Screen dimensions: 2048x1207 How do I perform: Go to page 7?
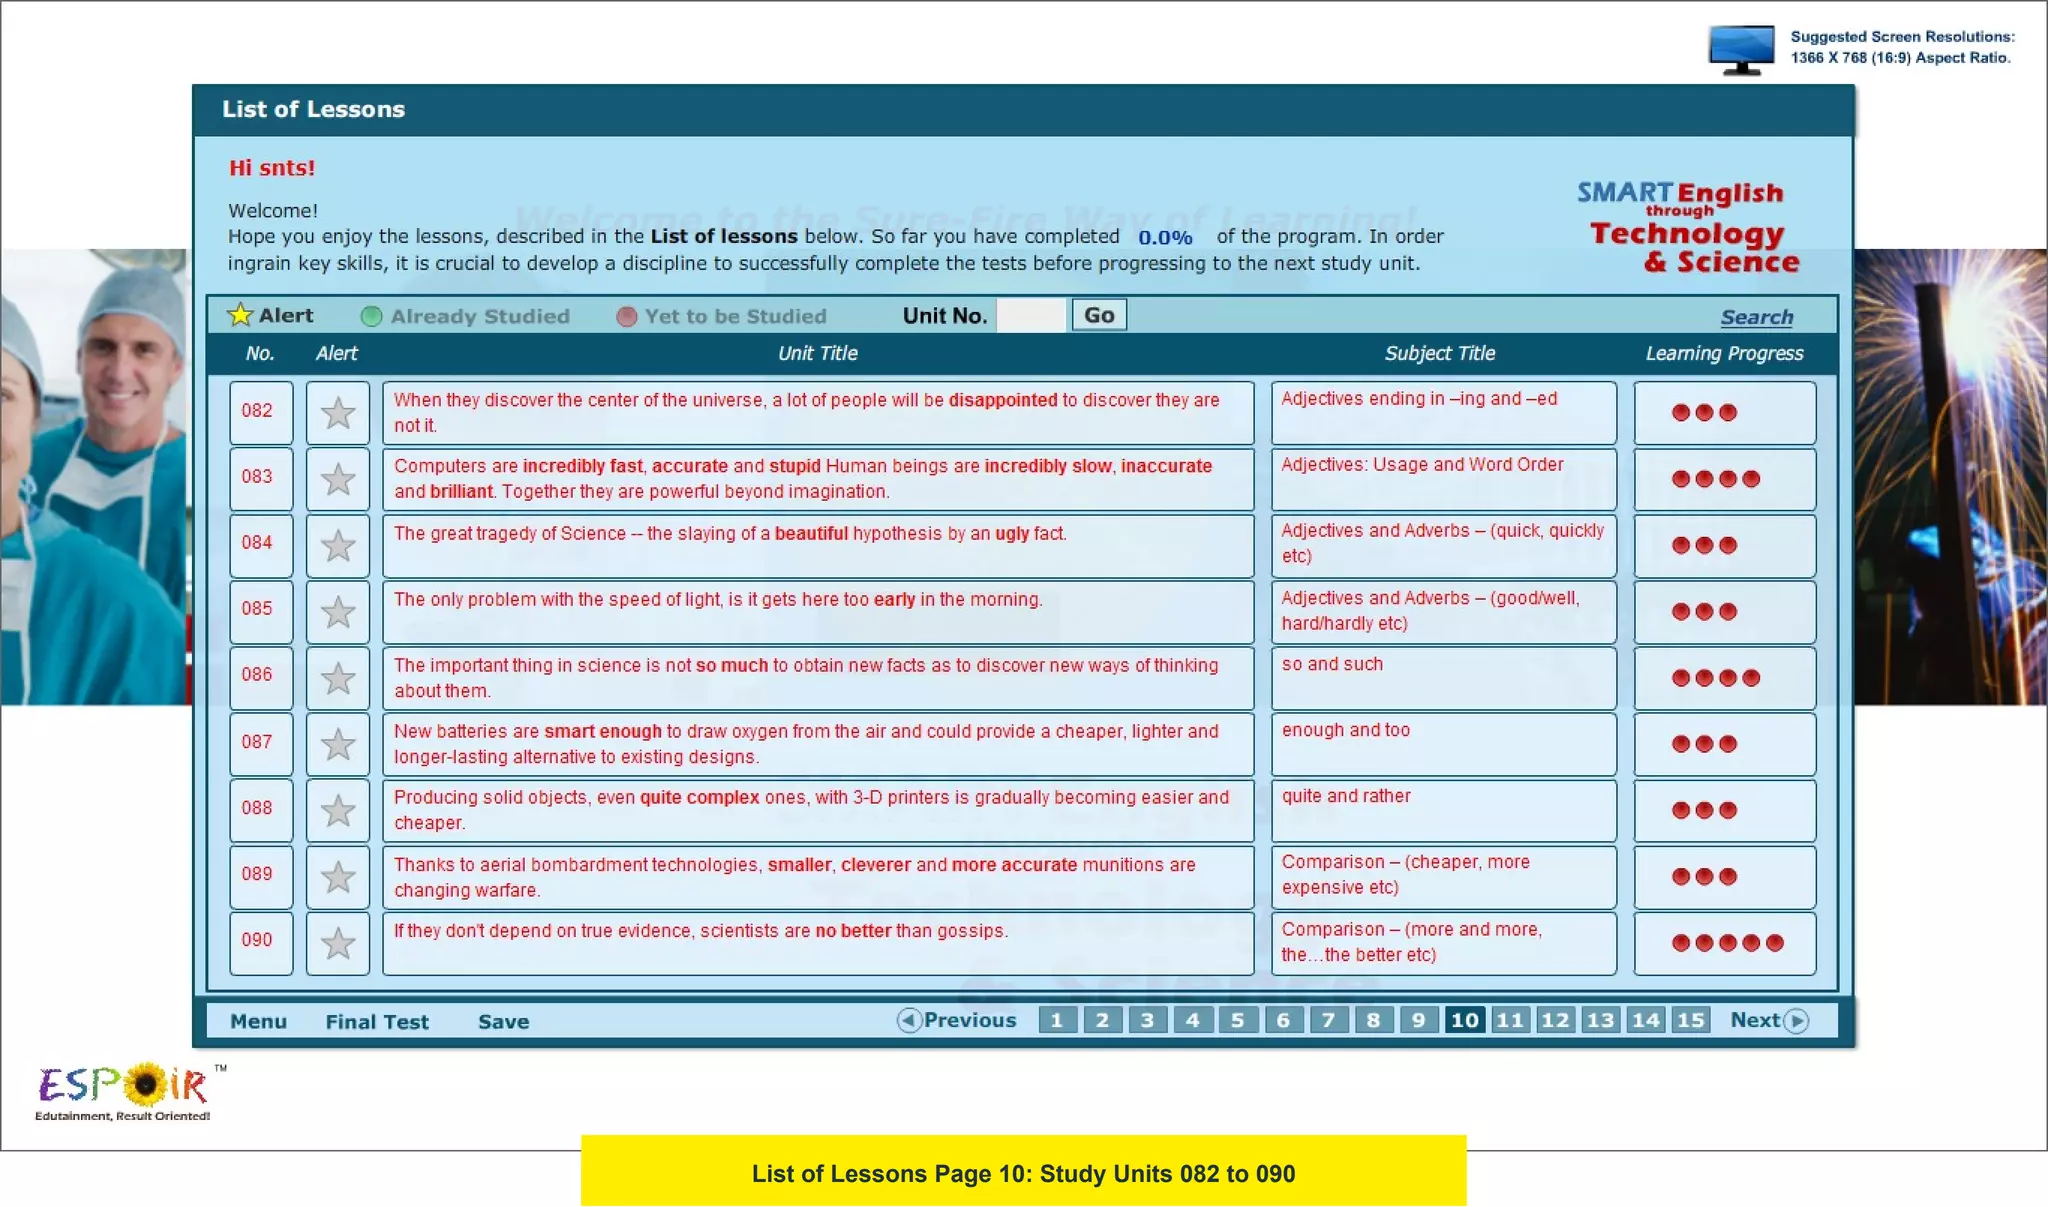click(1328, 1020)
